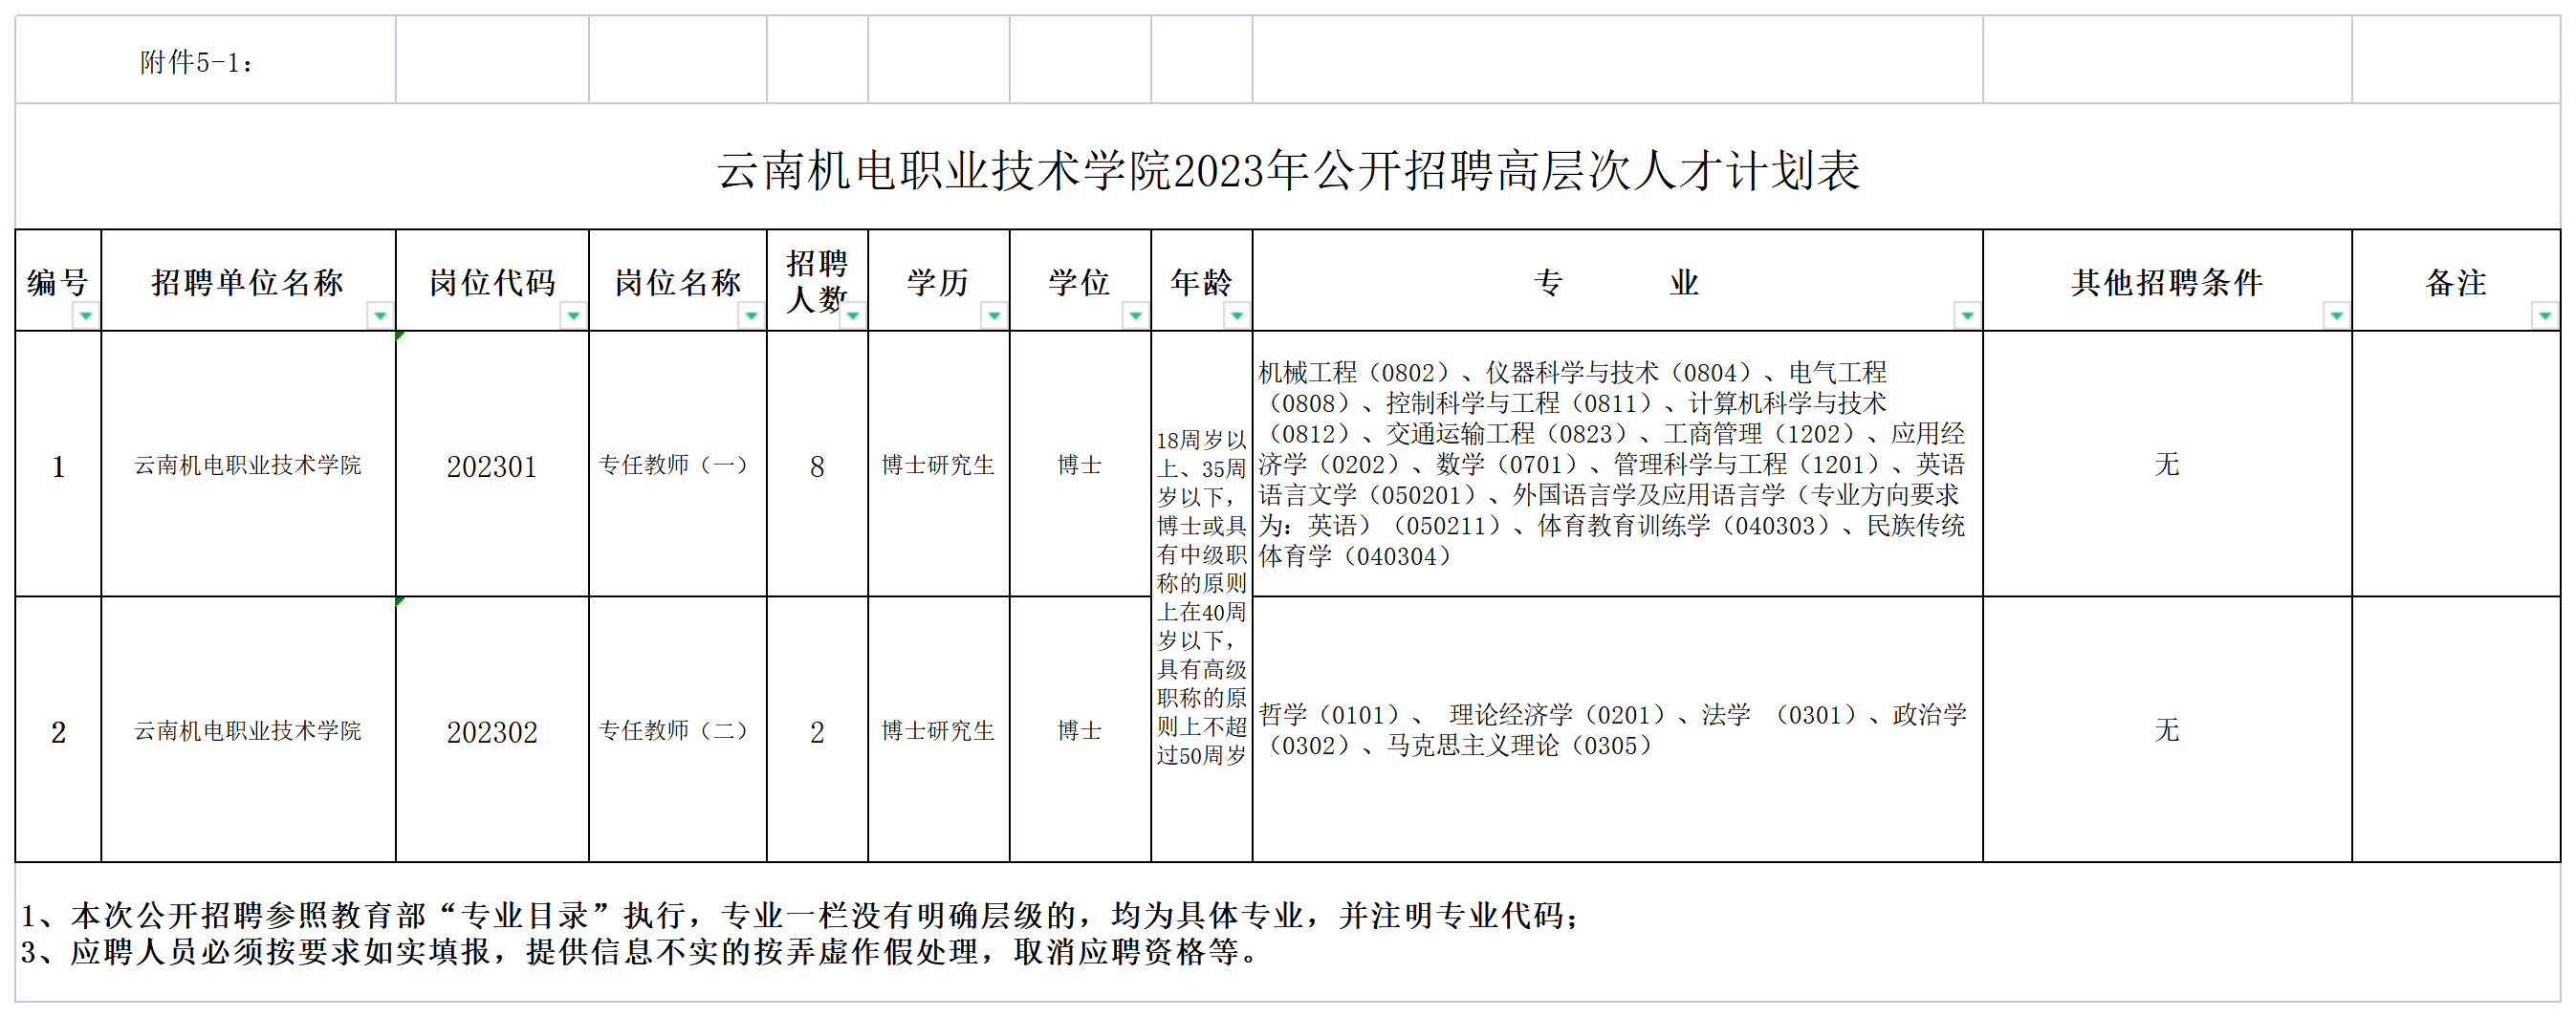Select the 岗位代码 header cell

(x=492, y=281)
